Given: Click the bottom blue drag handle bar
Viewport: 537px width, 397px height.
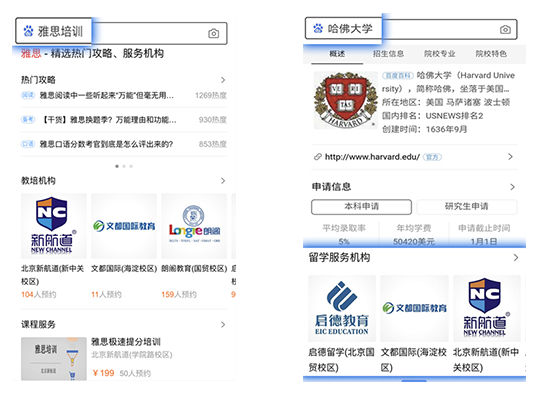Looking at the screenshot, I should point(414,380).
